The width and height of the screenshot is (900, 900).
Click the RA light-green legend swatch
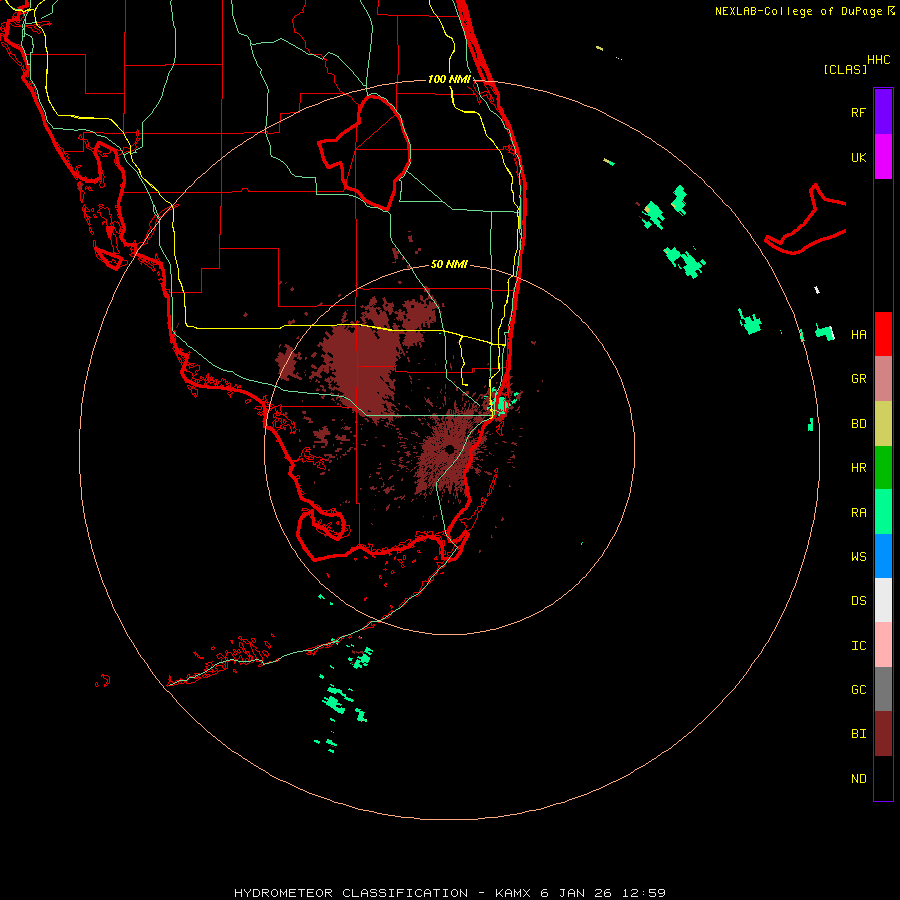(883, 512)
